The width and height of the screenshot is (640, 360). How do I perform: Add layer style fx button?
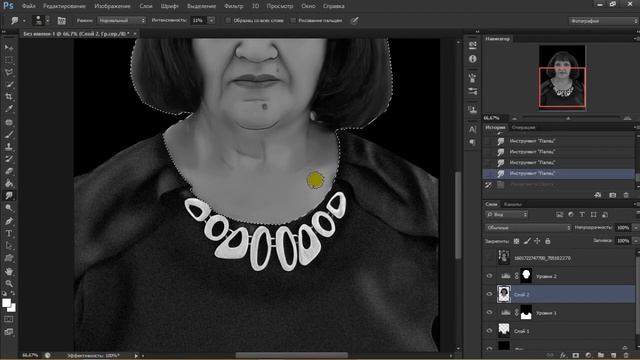[563, 355]
